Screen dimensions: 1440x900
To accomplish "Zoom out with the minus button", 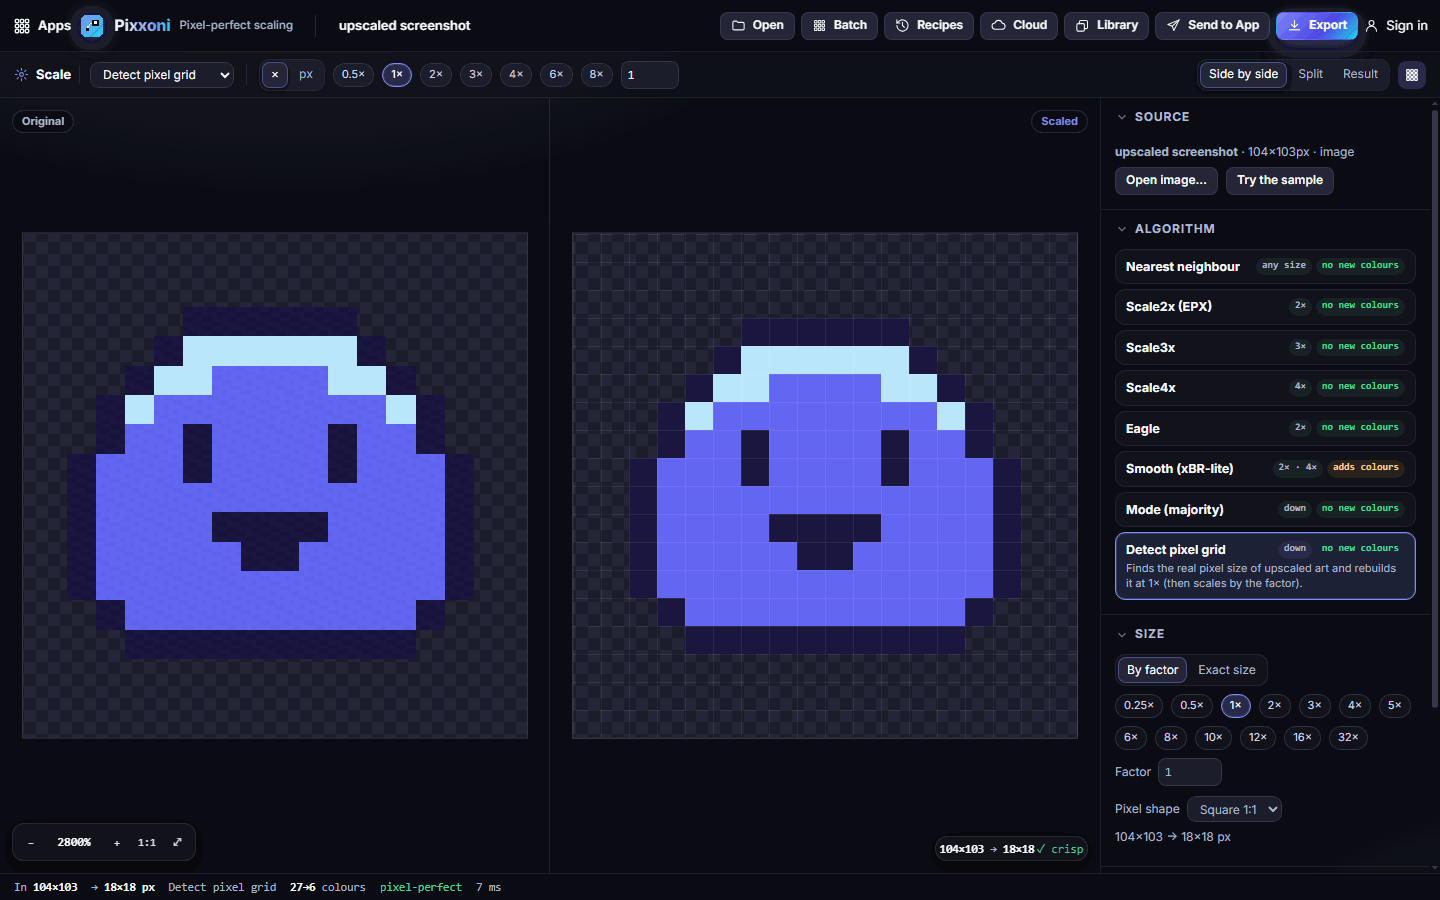I will click(x=31, y=843).
